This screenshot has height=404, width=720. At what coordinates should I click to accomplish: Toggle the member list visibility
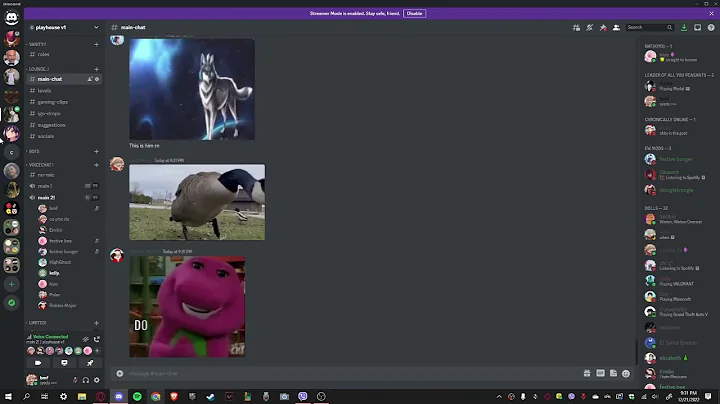616,28
